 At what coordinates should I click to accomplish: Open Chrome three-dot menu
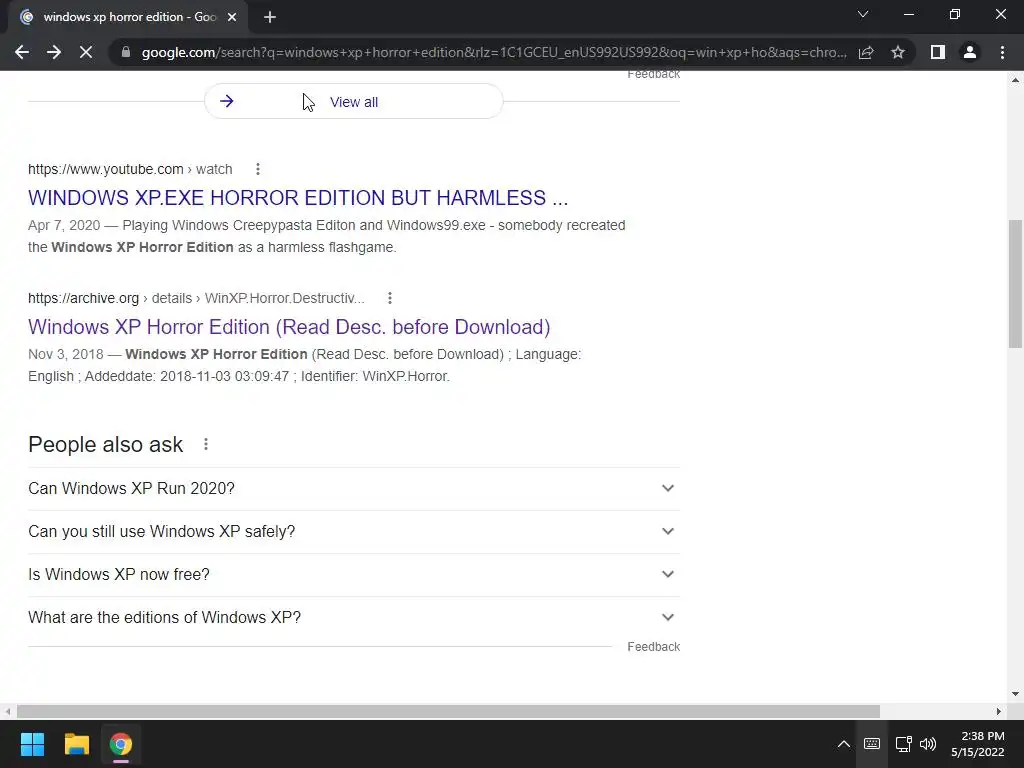[x=1002, y=52]
